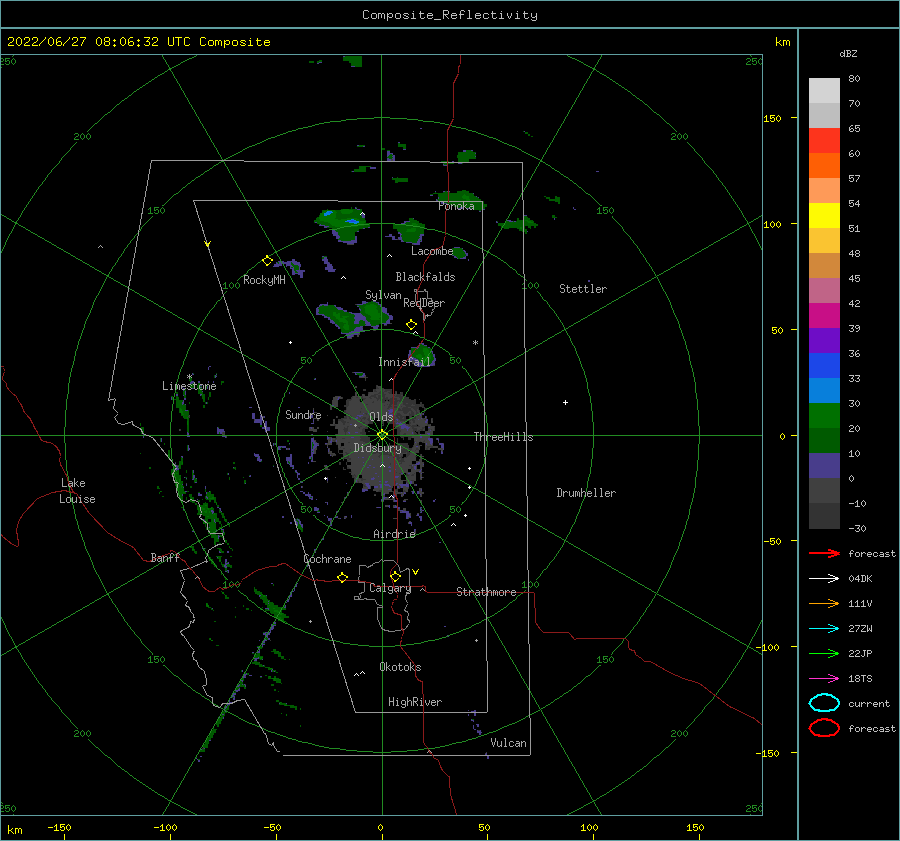Click the red forecast arrow in legend
This screenshot has height=841, width=900.
pos(824,553)
